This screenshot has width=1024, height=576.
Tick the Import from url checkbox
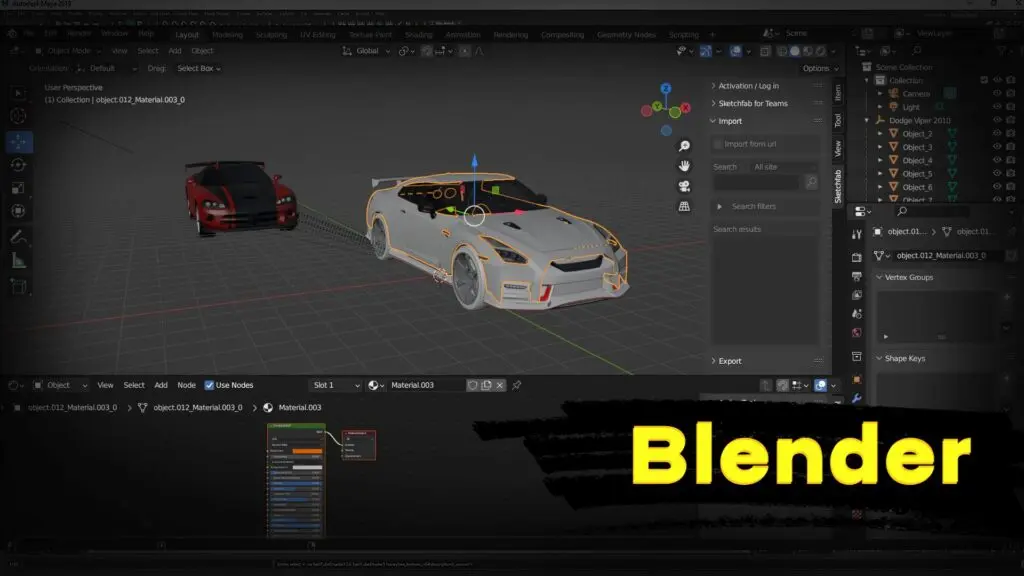[x=718, y=144]
